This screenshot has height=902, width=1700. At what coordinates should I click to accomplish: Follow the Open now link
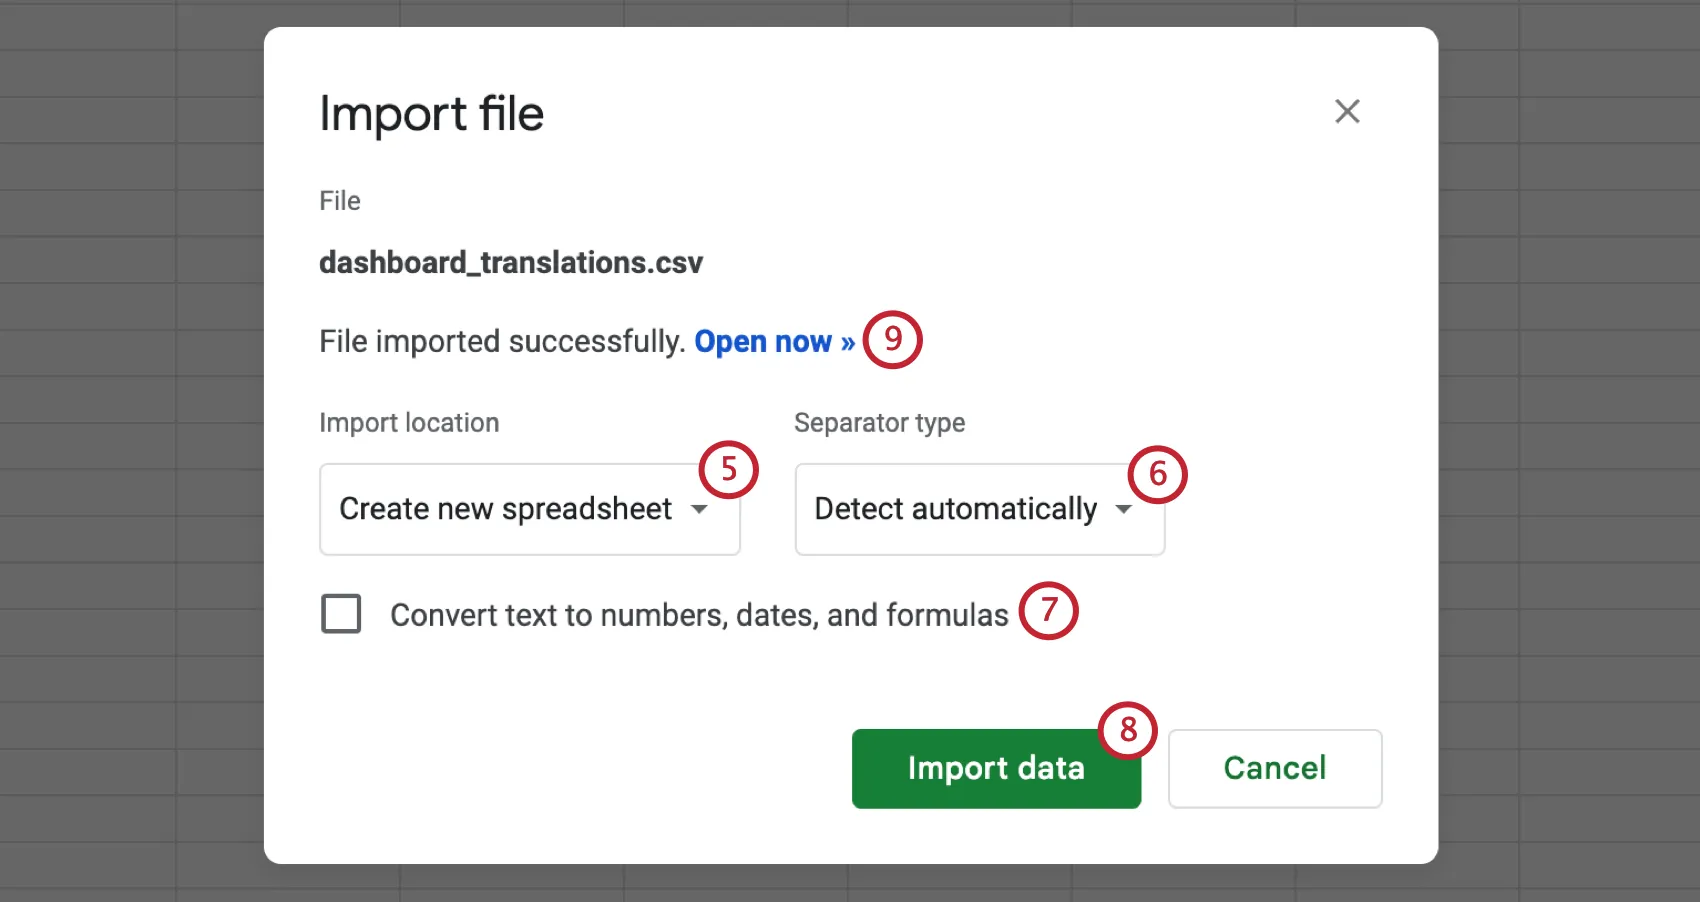point(762,341)
